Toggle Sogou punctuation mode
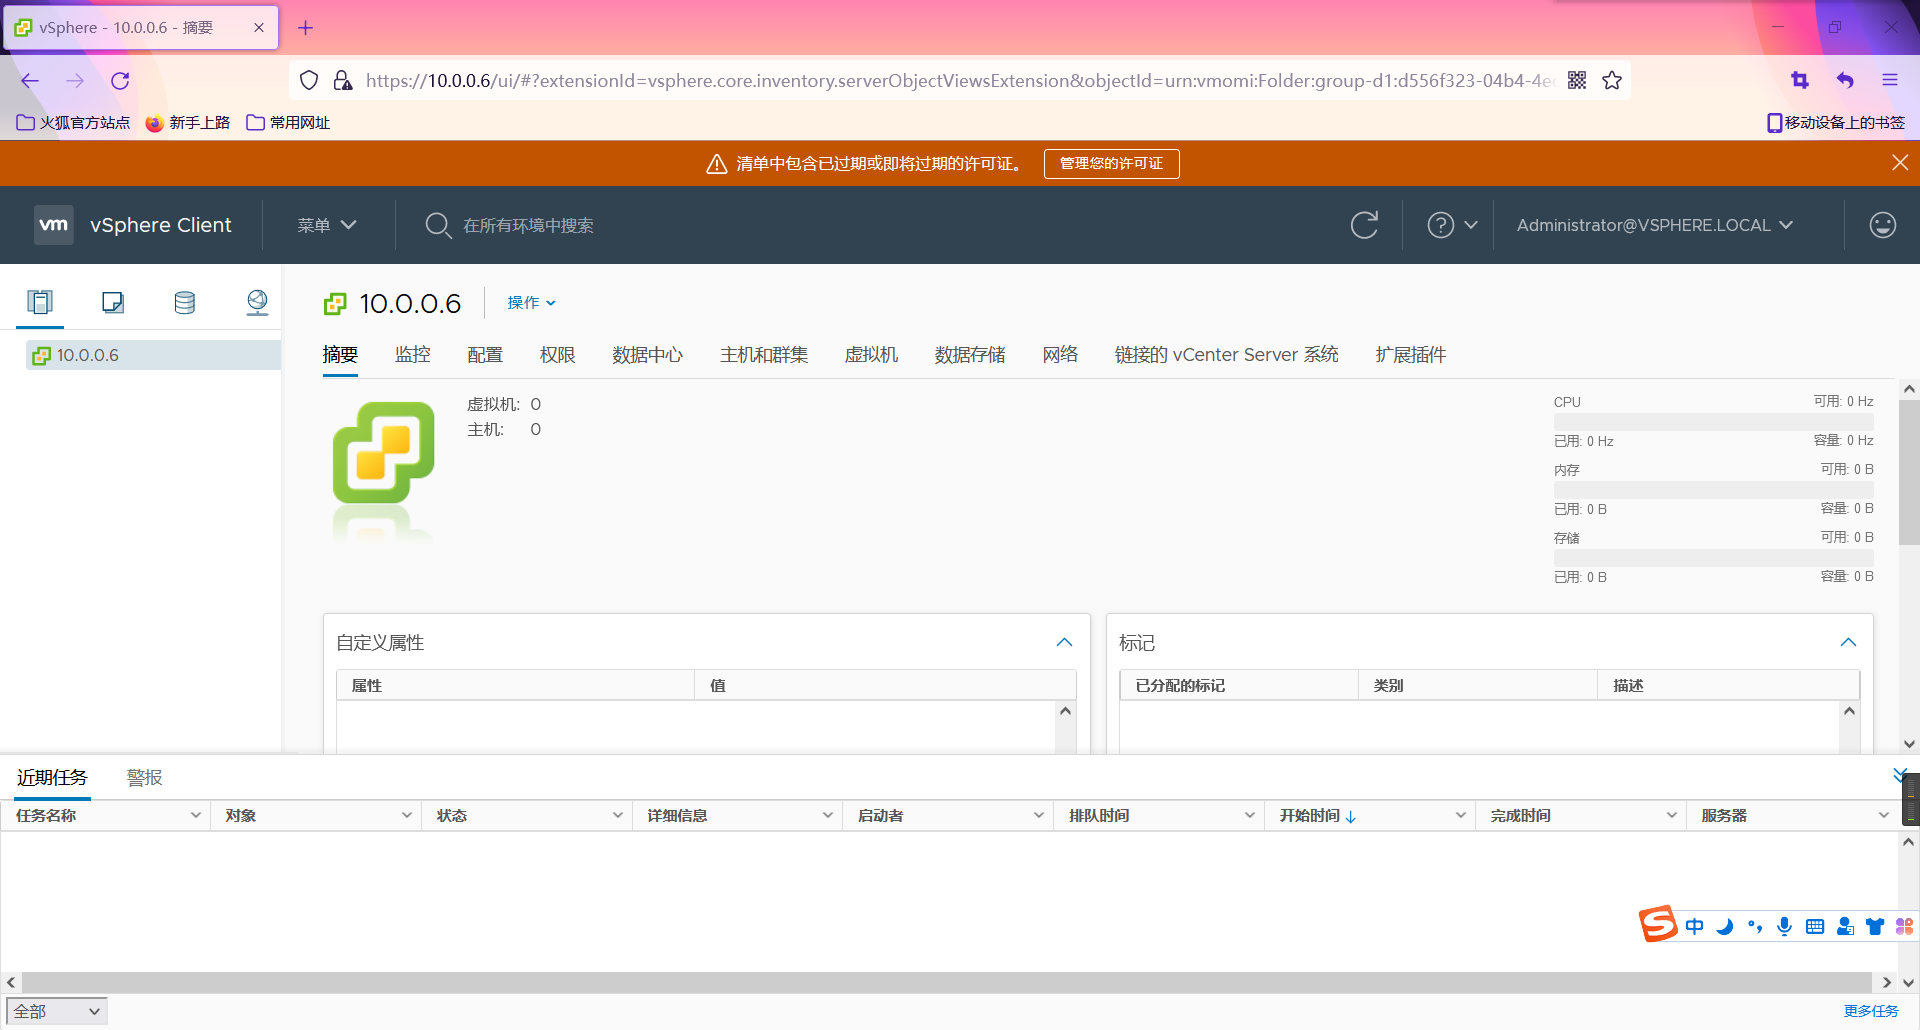1920x1030 pixels. coord(1755,926)
